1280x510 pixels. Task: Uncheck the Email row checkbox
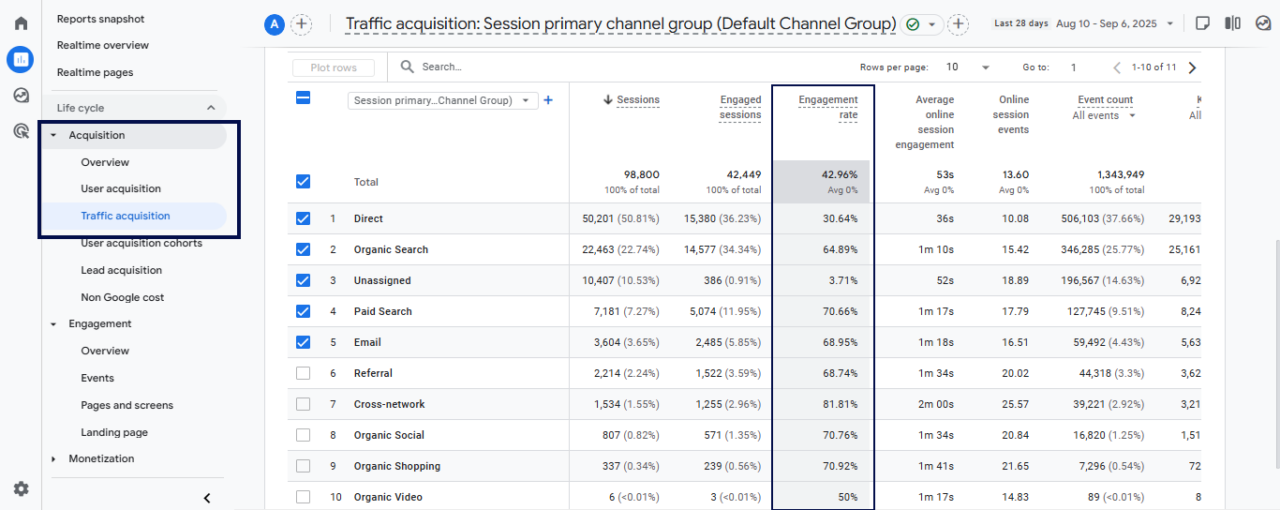click(303, 342)
